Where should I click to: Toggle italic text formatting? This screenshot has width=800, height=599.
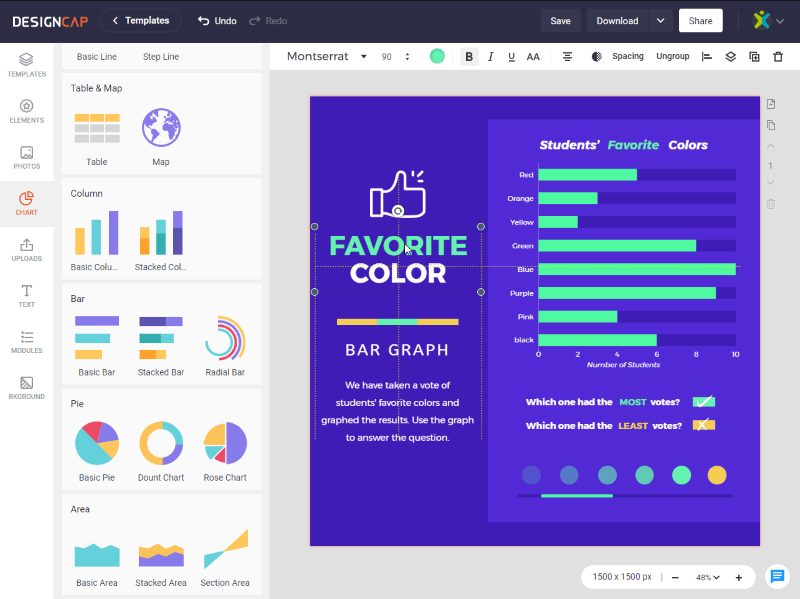pyautogui.click(x=490, y=57)
